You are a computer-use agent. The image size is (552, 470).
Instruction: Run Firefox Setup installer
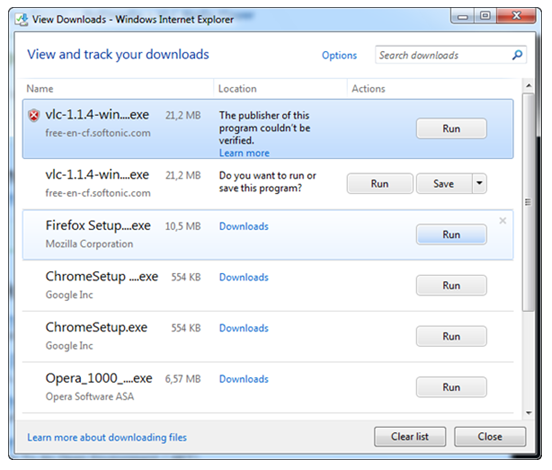pyautogui.click(x=451, y=234)
